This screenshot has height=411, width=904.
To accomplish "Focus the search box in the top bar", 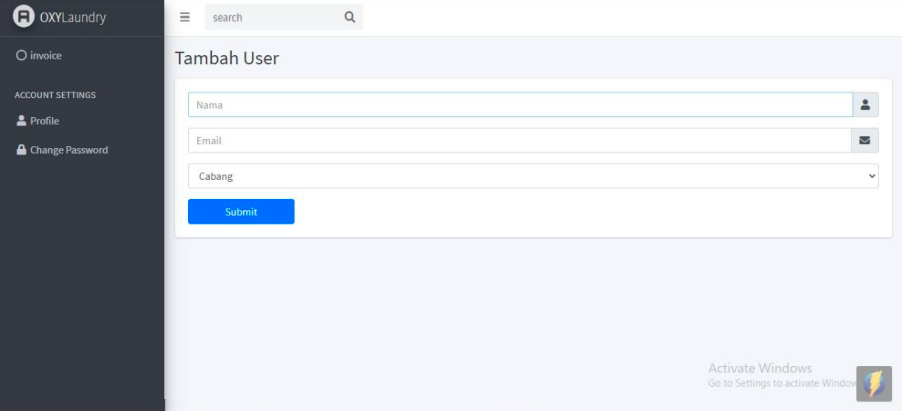I will pos(270,17).
